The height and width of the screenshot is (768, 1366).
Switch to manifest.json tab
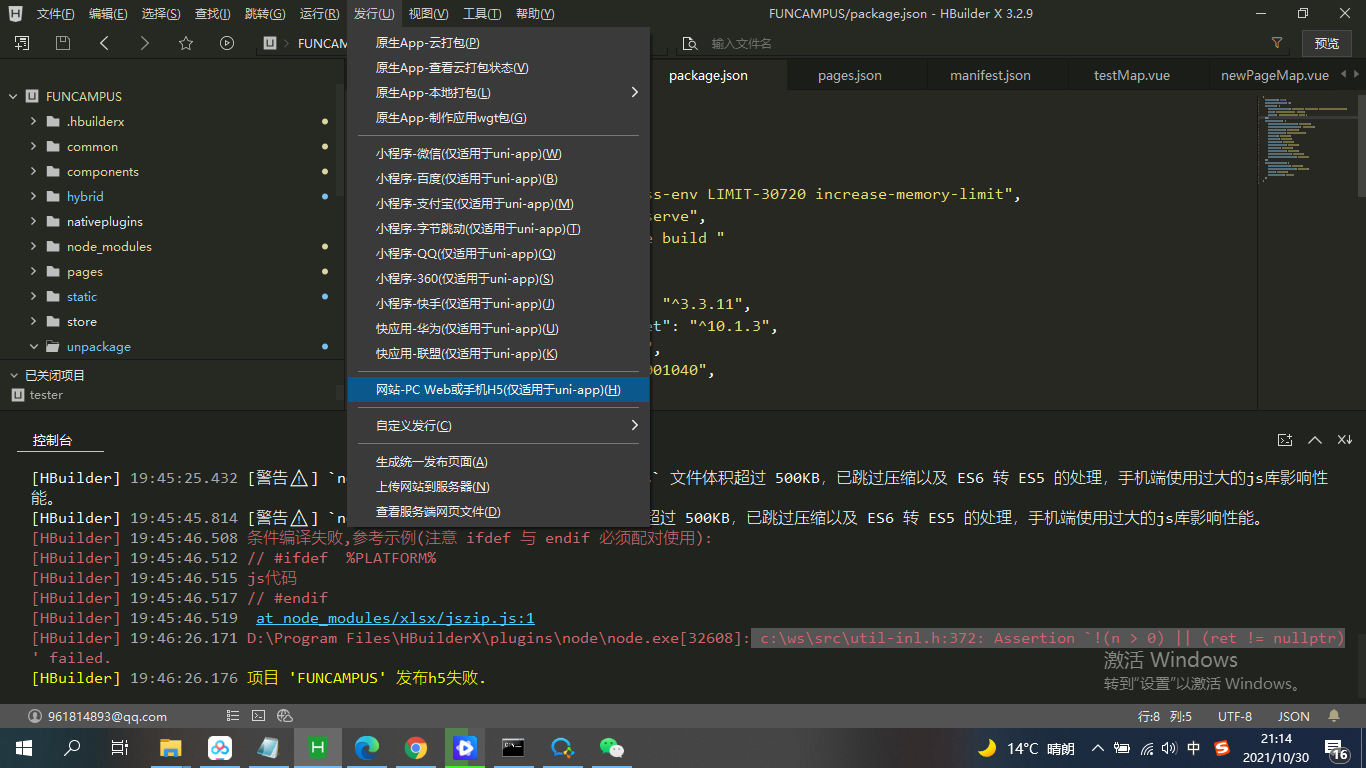(x=990, y=75)
